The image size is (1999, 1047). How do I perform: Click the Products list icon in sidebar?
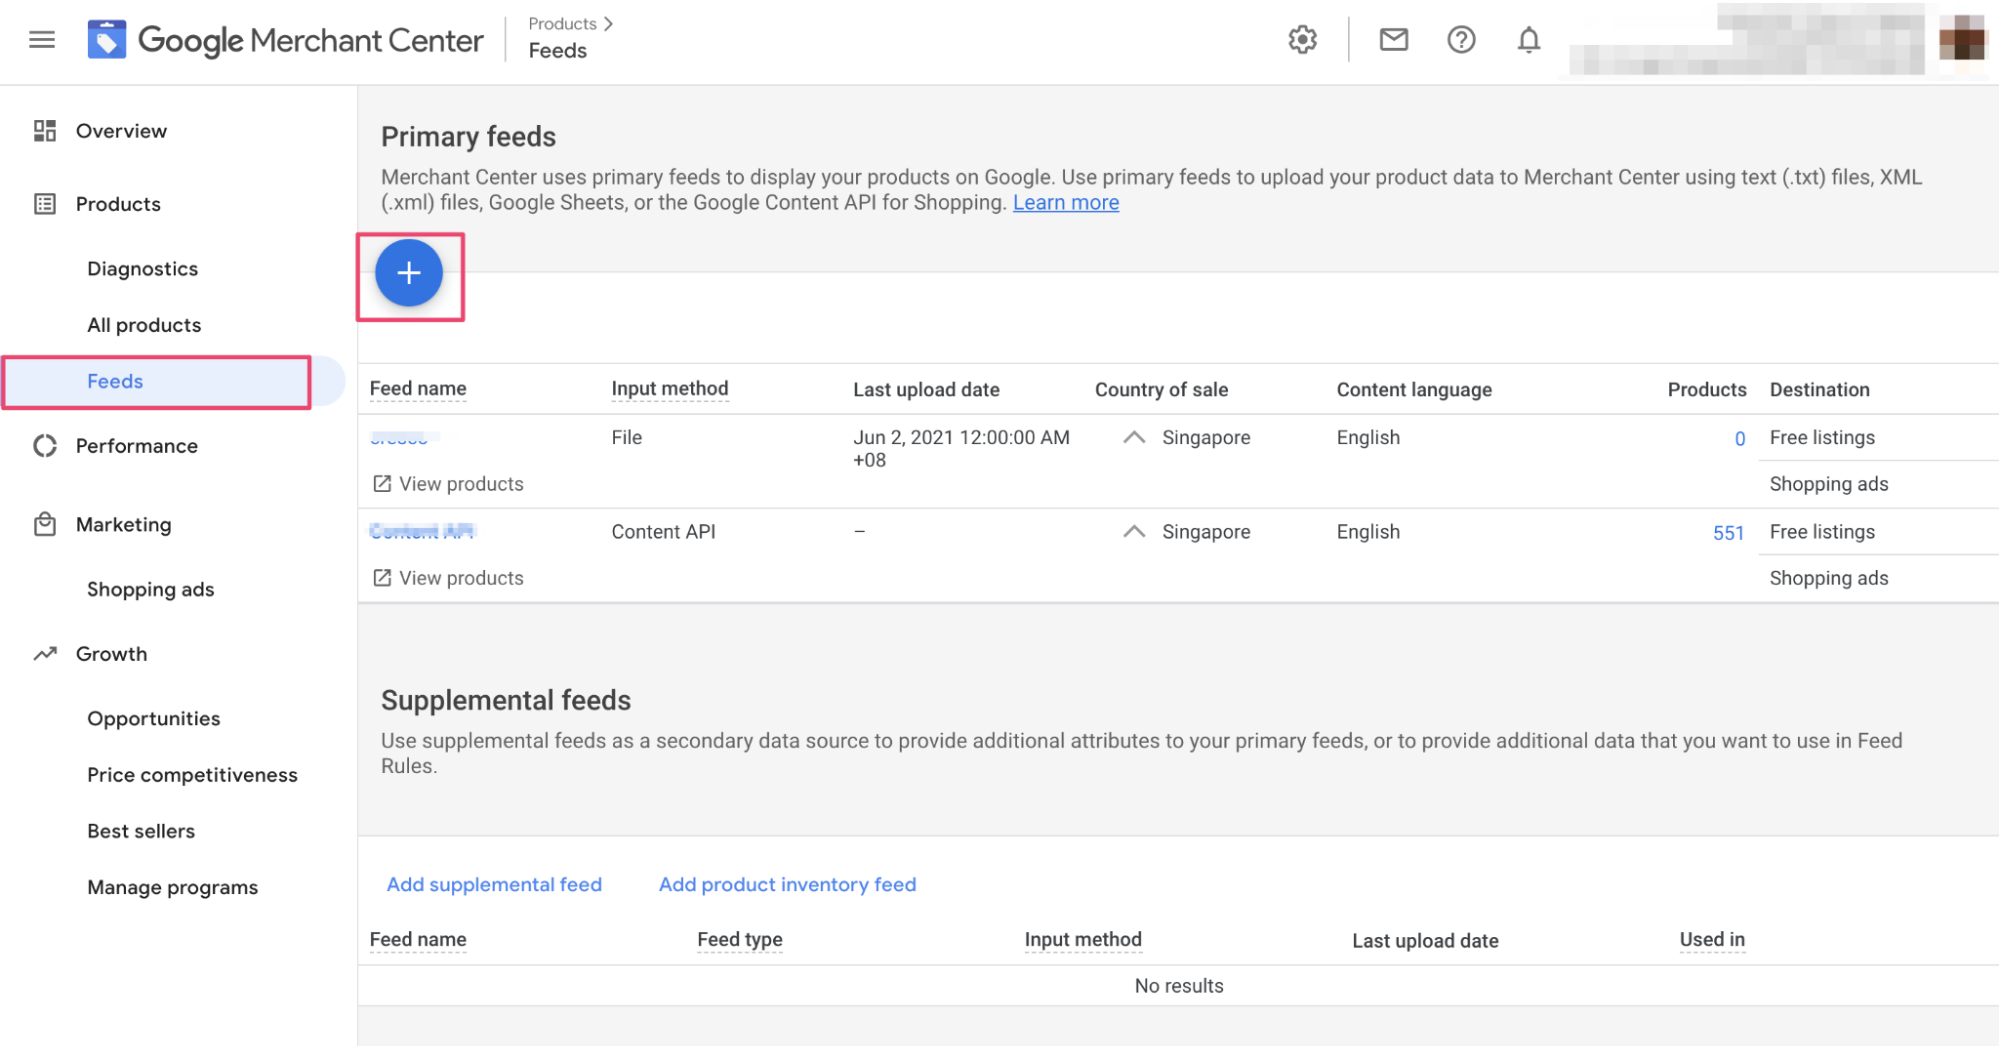[x=45, y=204]
